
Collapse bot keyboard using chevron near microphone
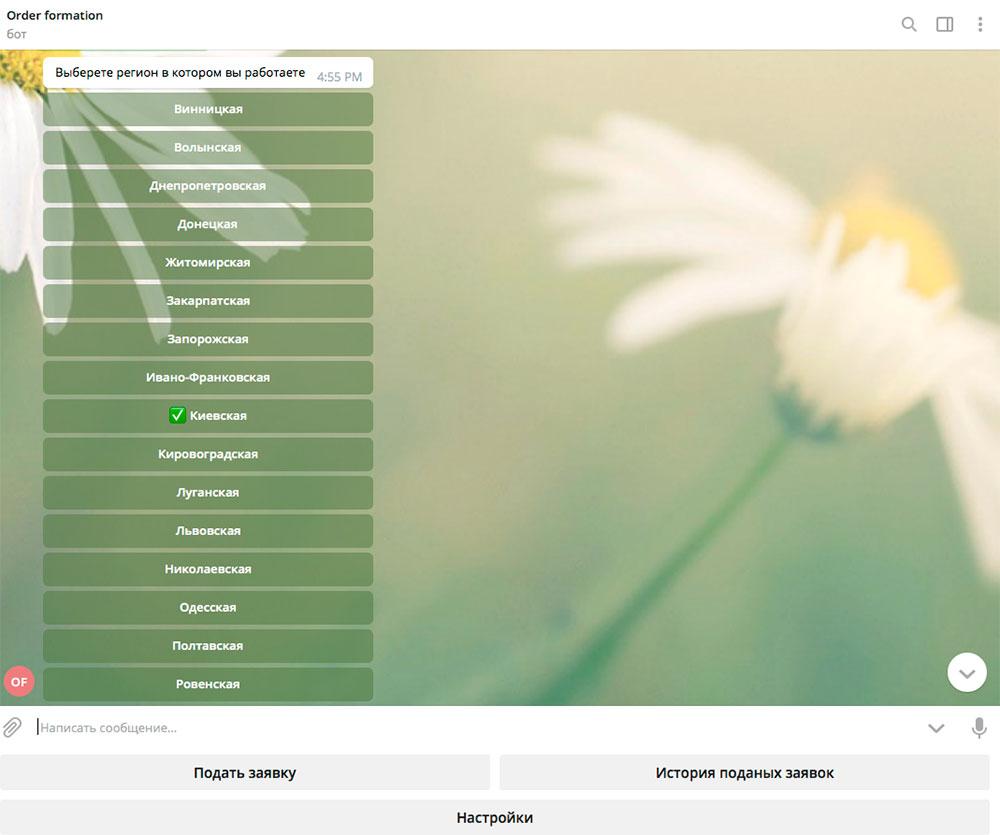(936, 728)
